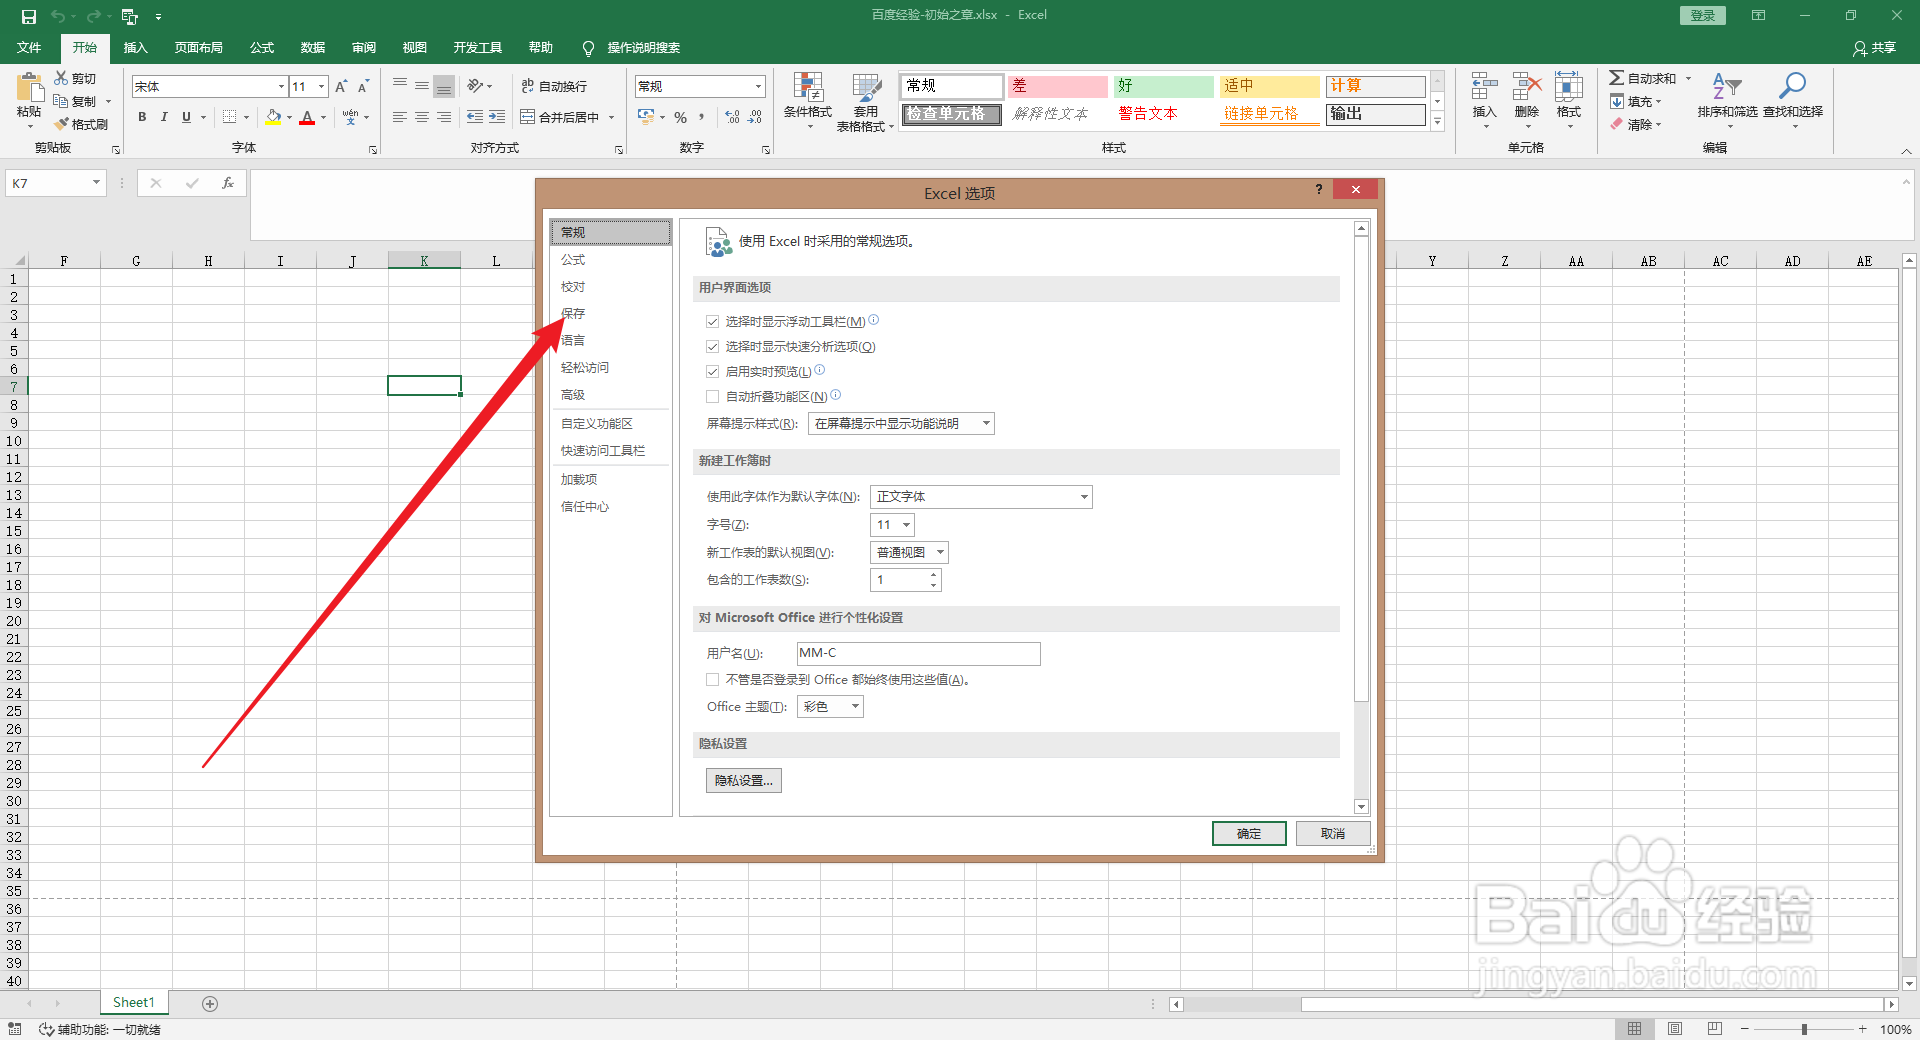Toggle show Quick Analysis options checkbox
The image size is (1920, 1040).
click(x=713, y=347)
